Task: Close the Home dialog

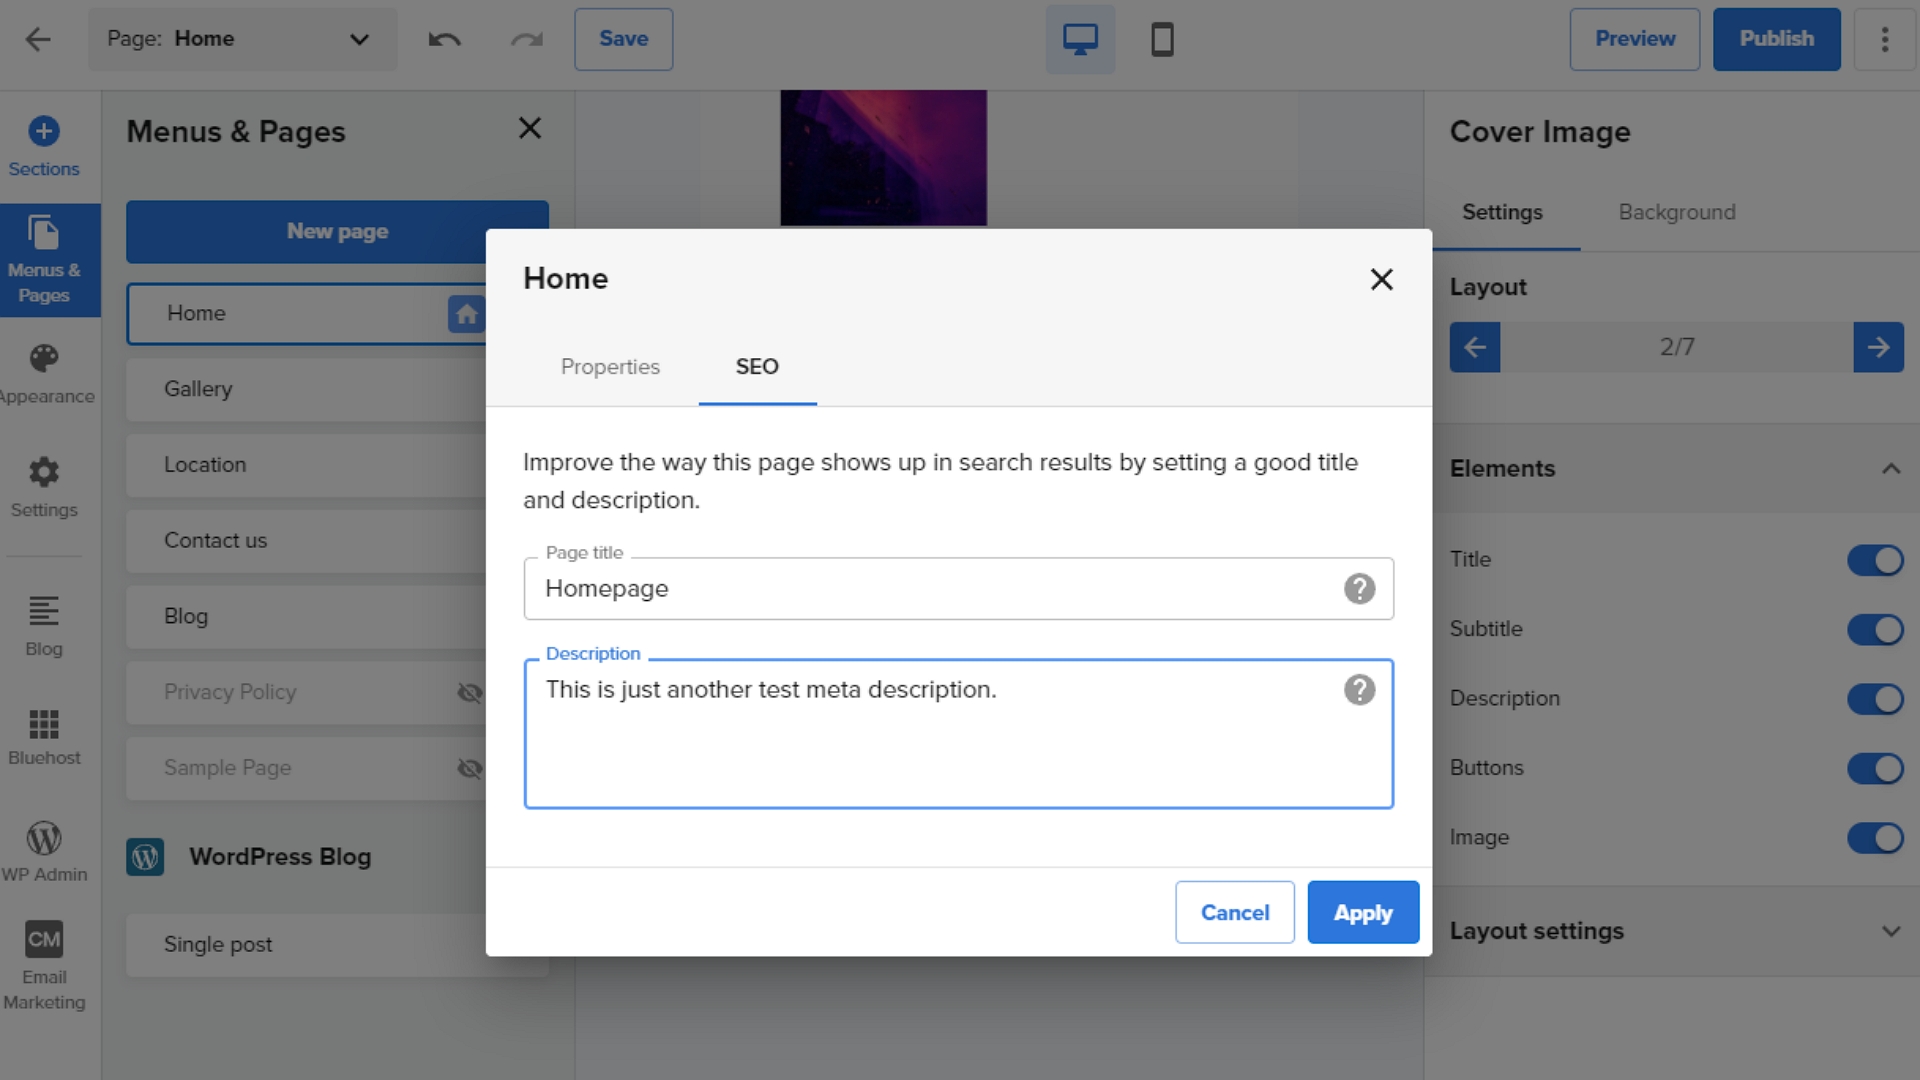Action: pos(1381,279)
